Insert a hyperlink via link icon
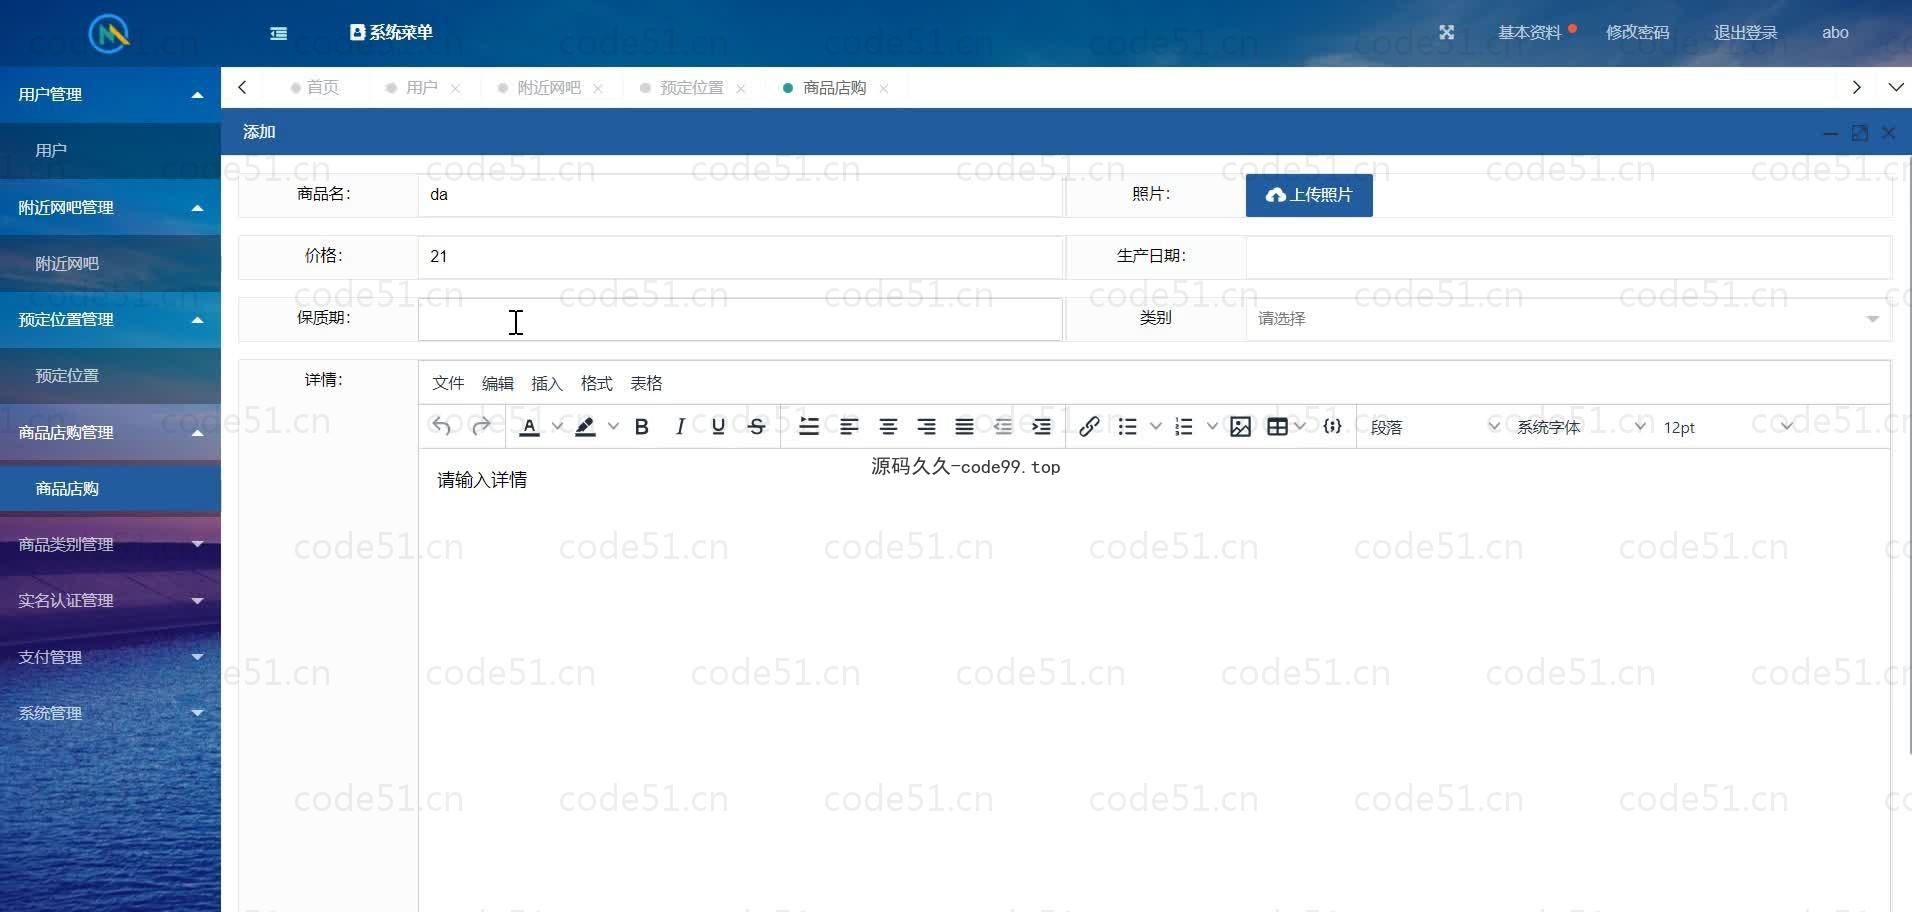 1090,427
